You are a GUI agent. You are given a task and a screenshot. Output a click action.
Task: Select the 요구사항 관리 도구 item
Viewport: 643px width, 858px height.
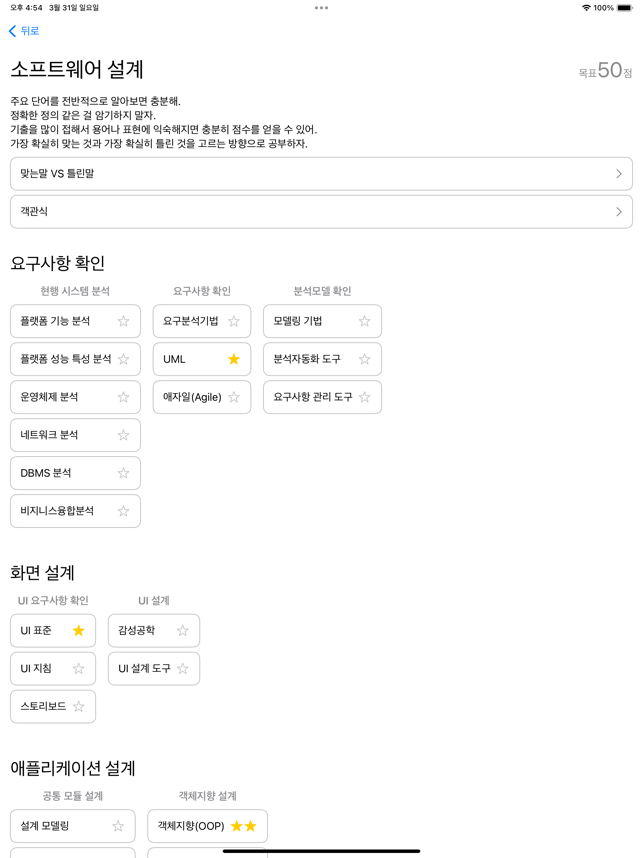coord(312,397)
